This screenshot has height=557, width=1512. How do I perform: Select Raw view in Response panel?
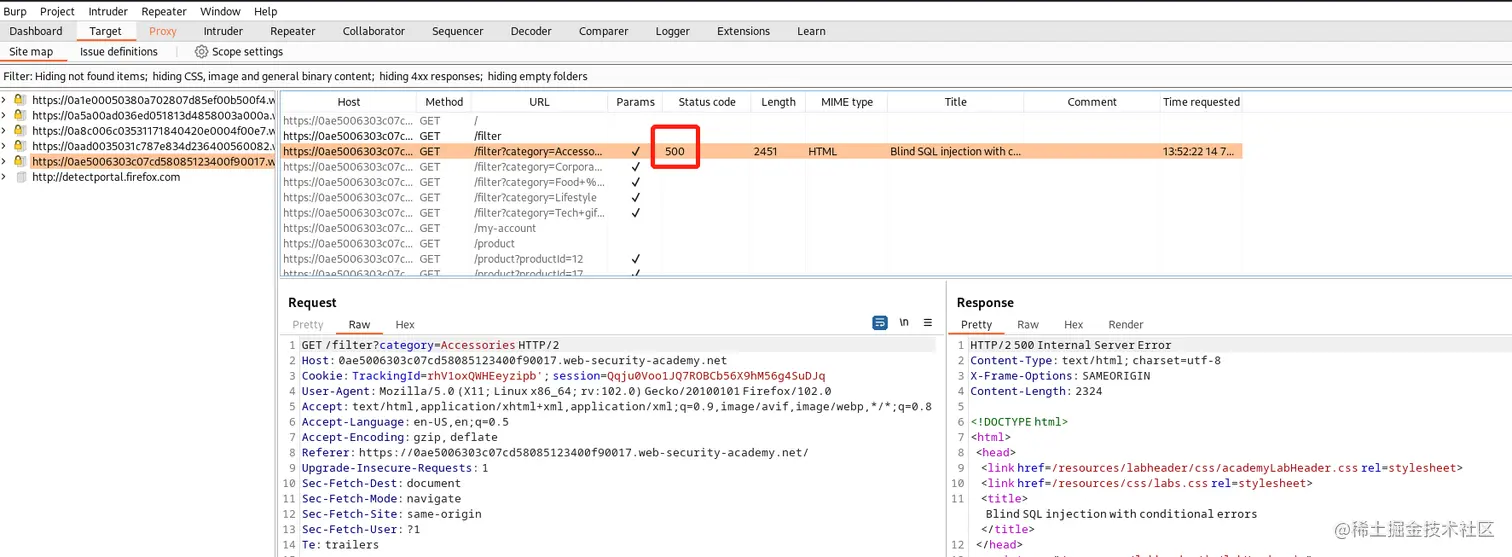coord(1028,325)
